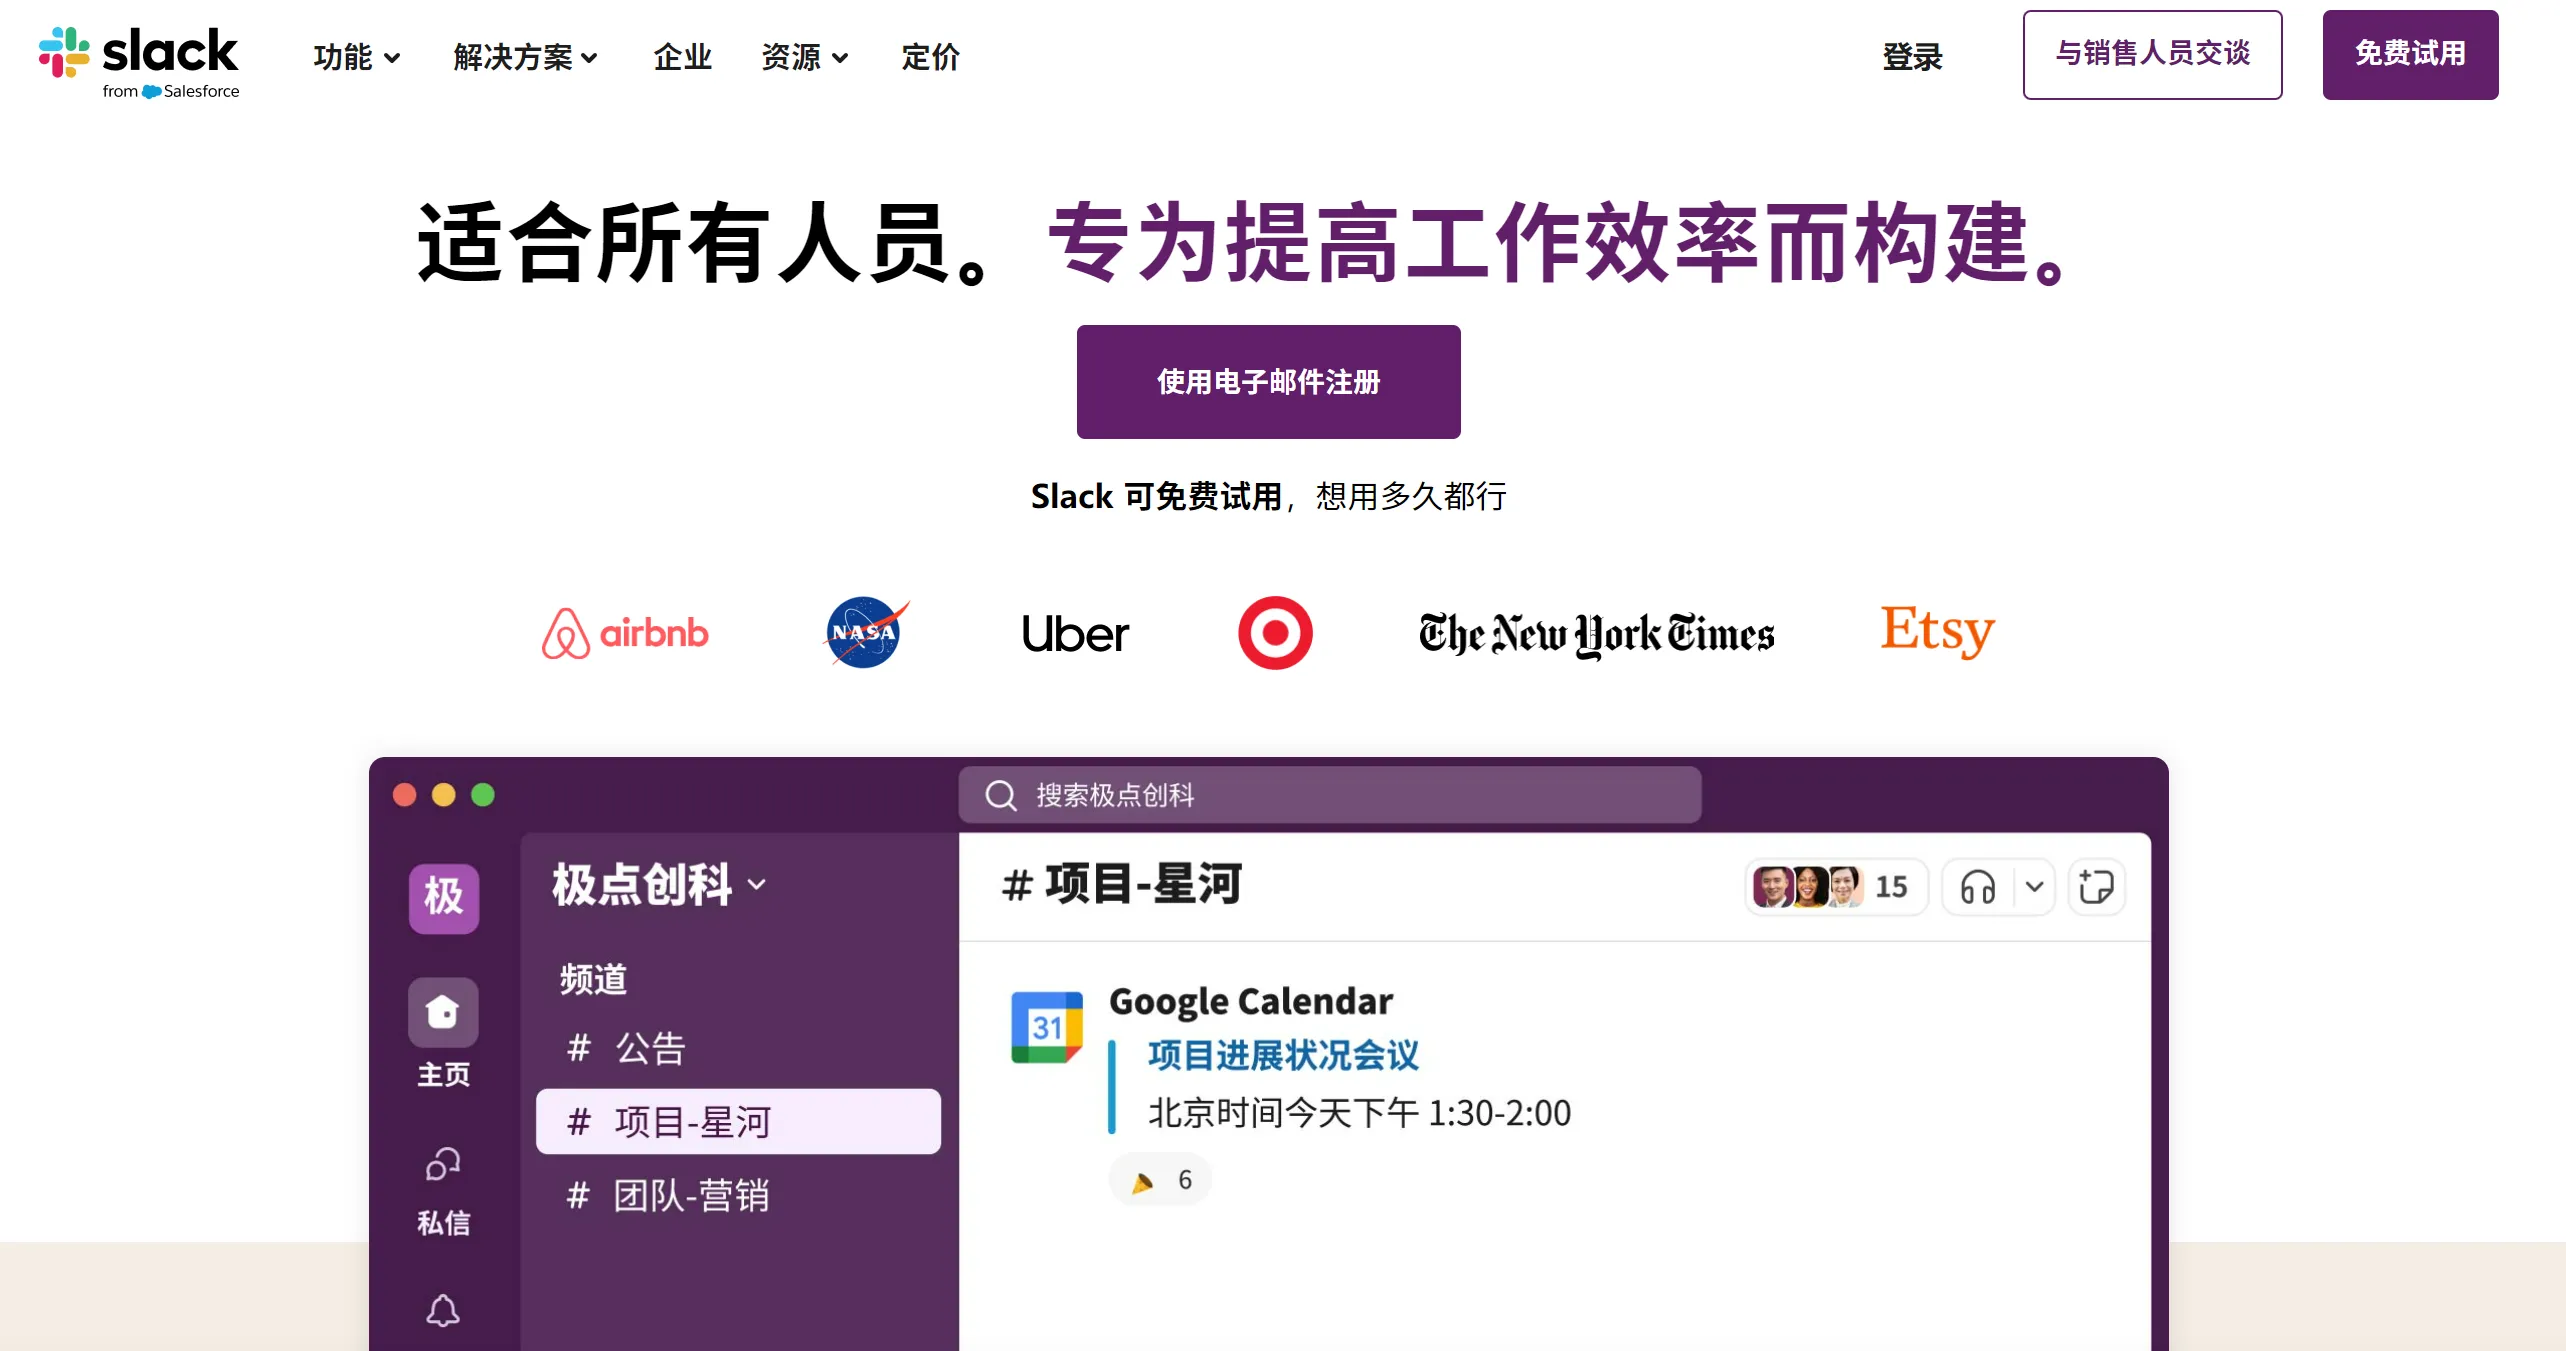Click the party popper reaction with 6
Screen dimensions: 2566x1351
[1160, 1180]
